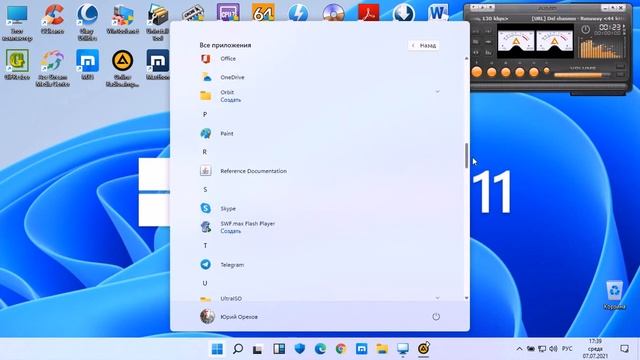Open Windows Security shield on taskbar
The image size is (640, 360).
point(300,349)
